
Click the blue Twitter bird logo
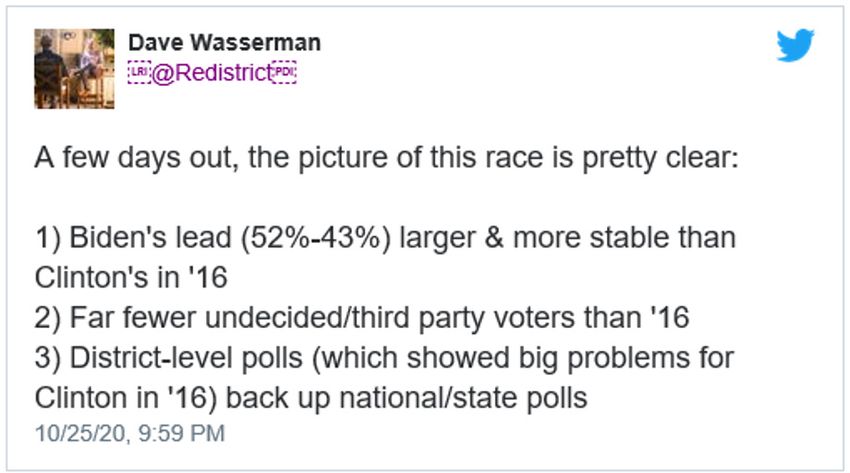coord(795,46)
